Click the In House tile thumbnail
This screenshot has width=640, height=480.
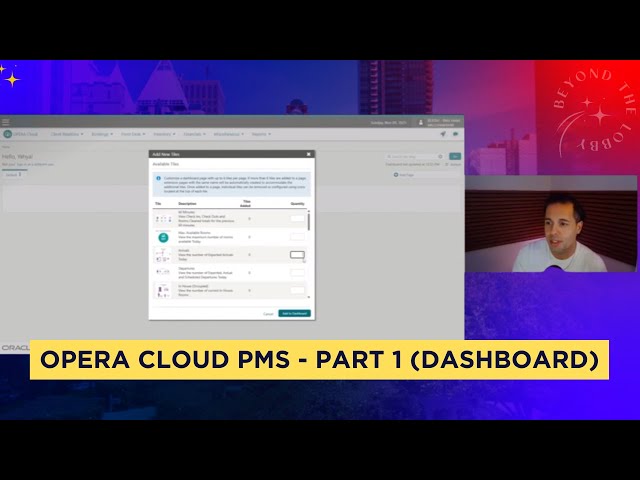pyautogui.click(x=163, y=290)
